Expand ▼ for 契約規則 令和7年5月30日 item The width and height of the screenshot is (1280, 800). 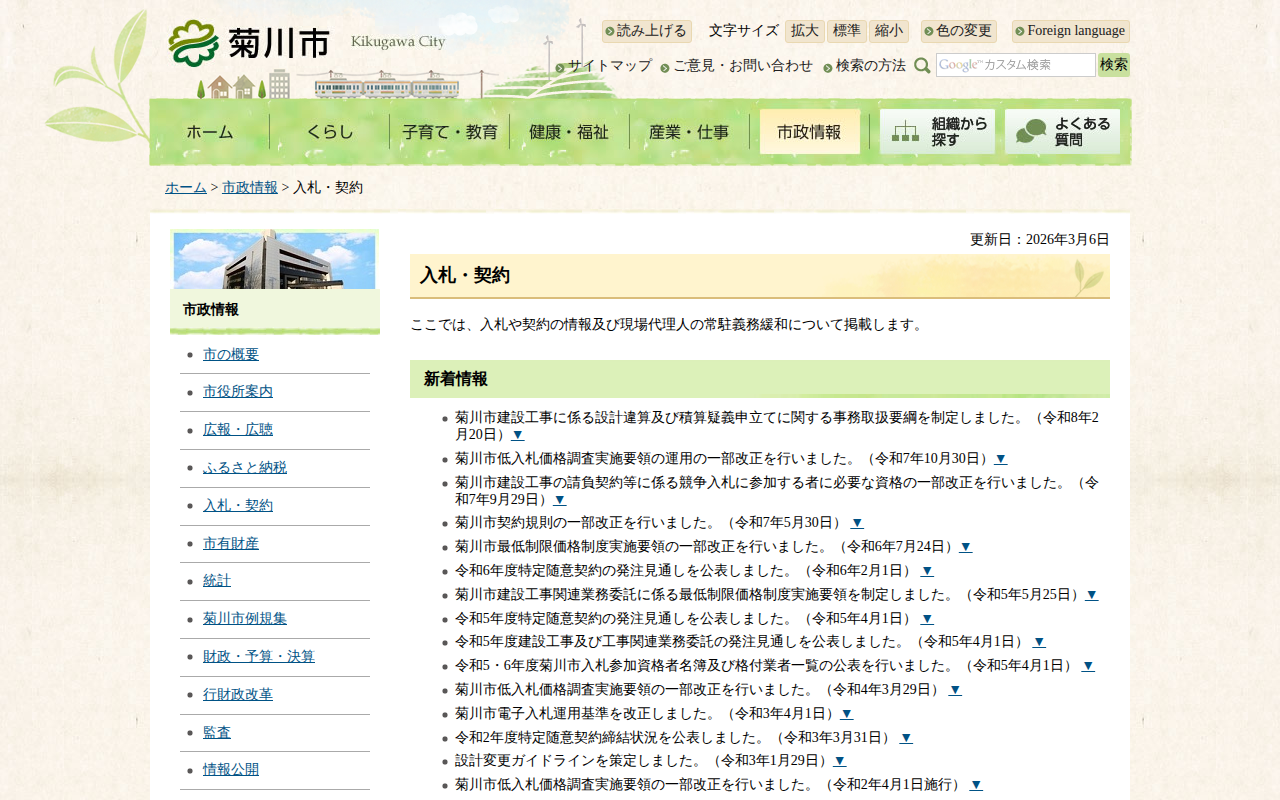point(857,523)
